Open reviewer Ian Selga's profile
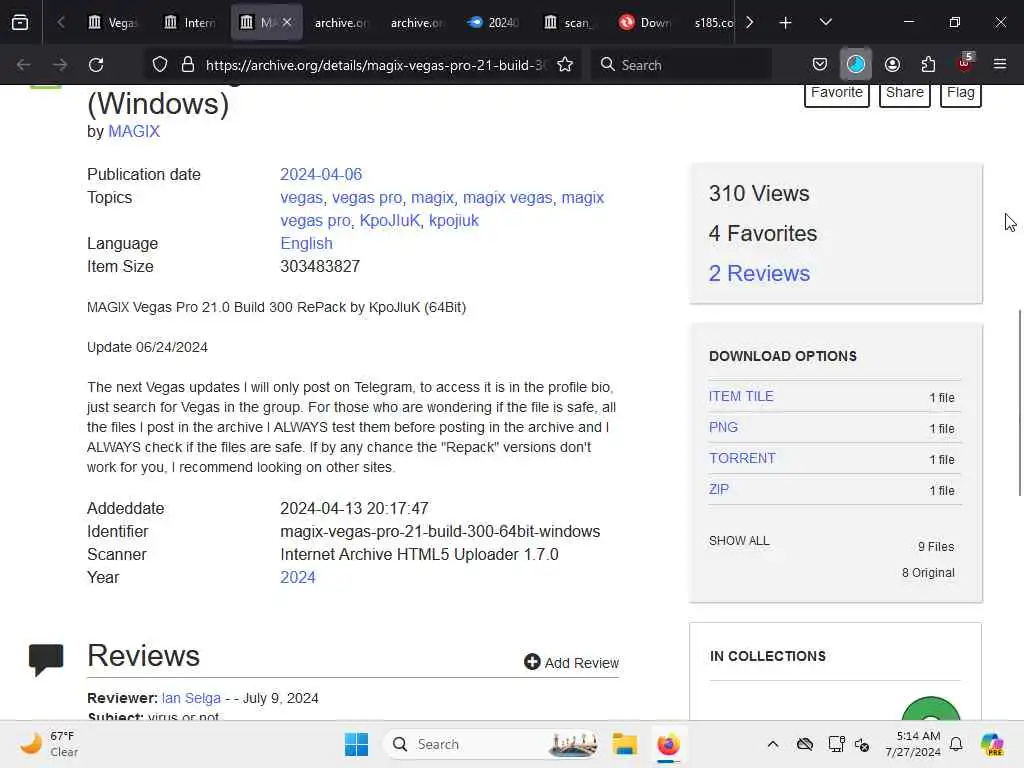Viewport: 1024px width, 768px height. (x=191, y=698)
